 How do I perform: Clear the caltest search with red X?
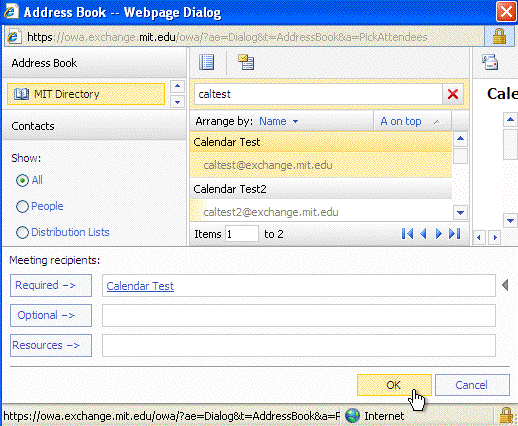point(453,94)
